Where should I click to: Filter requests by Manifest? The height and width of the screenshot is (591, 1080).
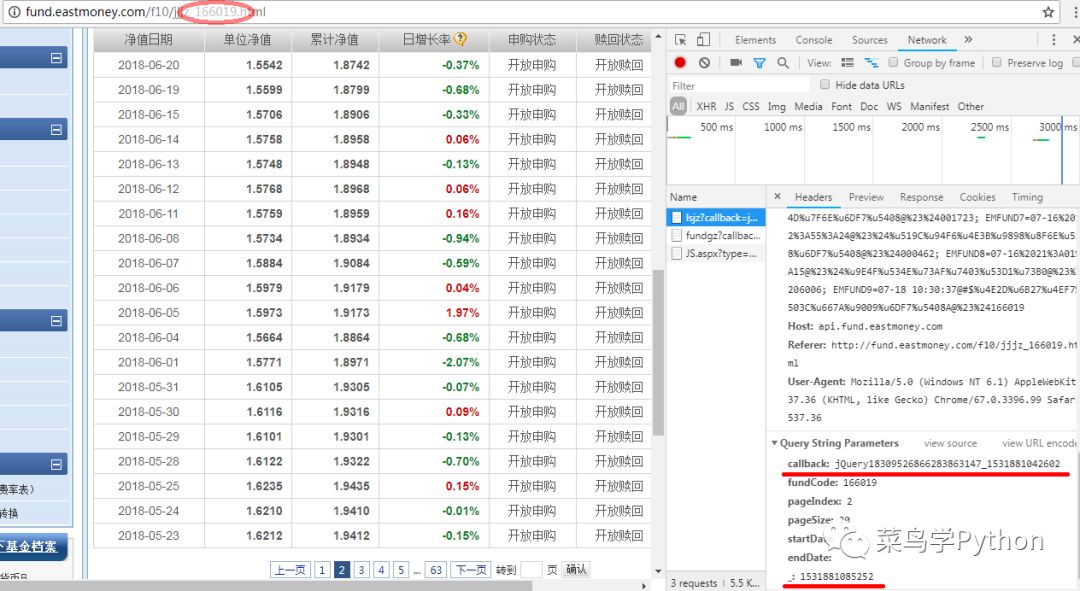[x=929, y=106]
